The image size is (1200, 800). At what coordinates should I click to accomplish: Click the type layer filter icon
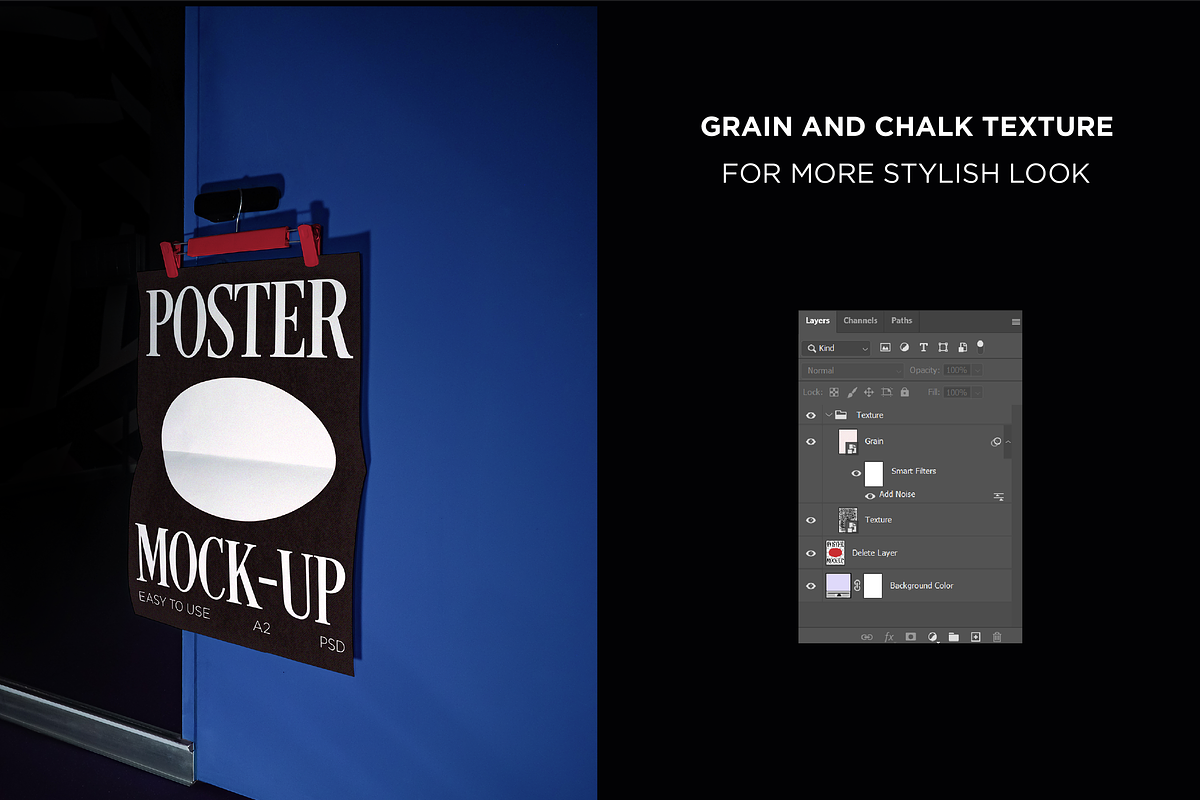(923, 348)
